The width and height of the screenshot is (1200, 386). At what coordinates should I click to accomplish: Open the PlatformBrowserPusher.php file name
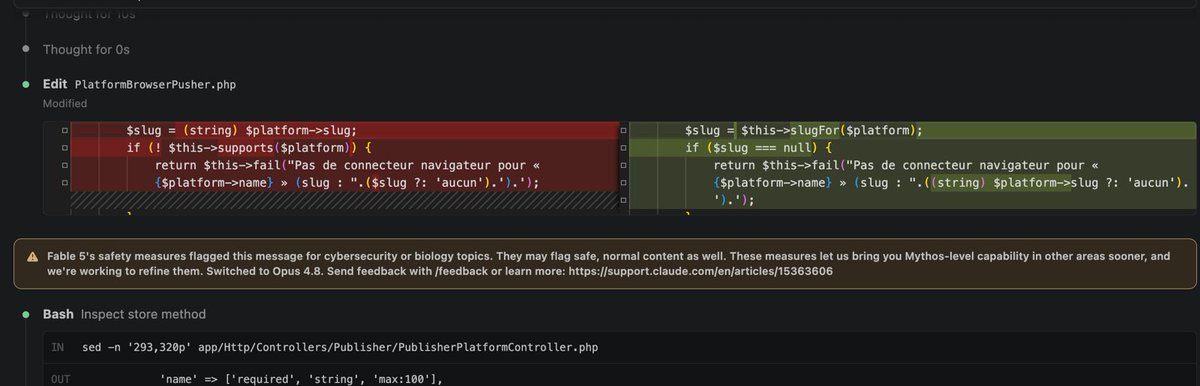(x=154, y=85)
